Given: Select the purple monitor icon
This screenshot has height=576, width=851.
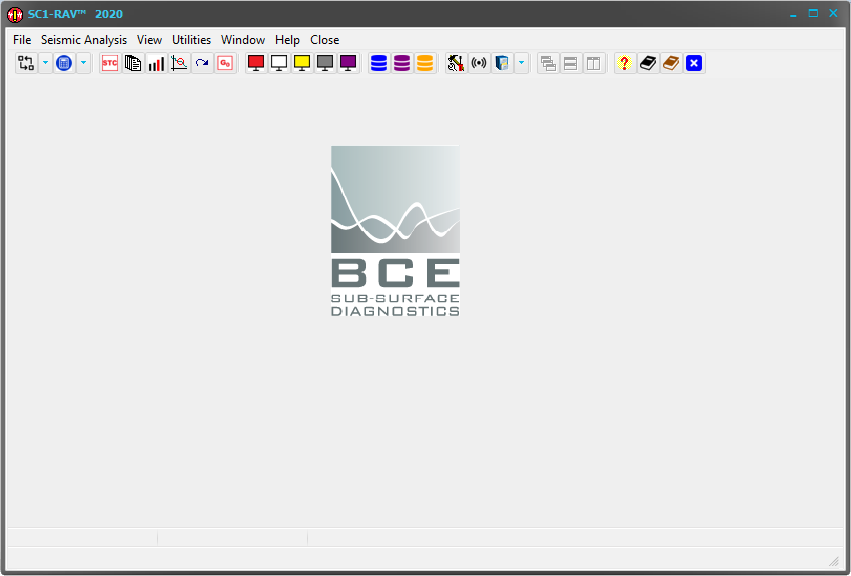Looking at the screenshot, I should (348, 64).
